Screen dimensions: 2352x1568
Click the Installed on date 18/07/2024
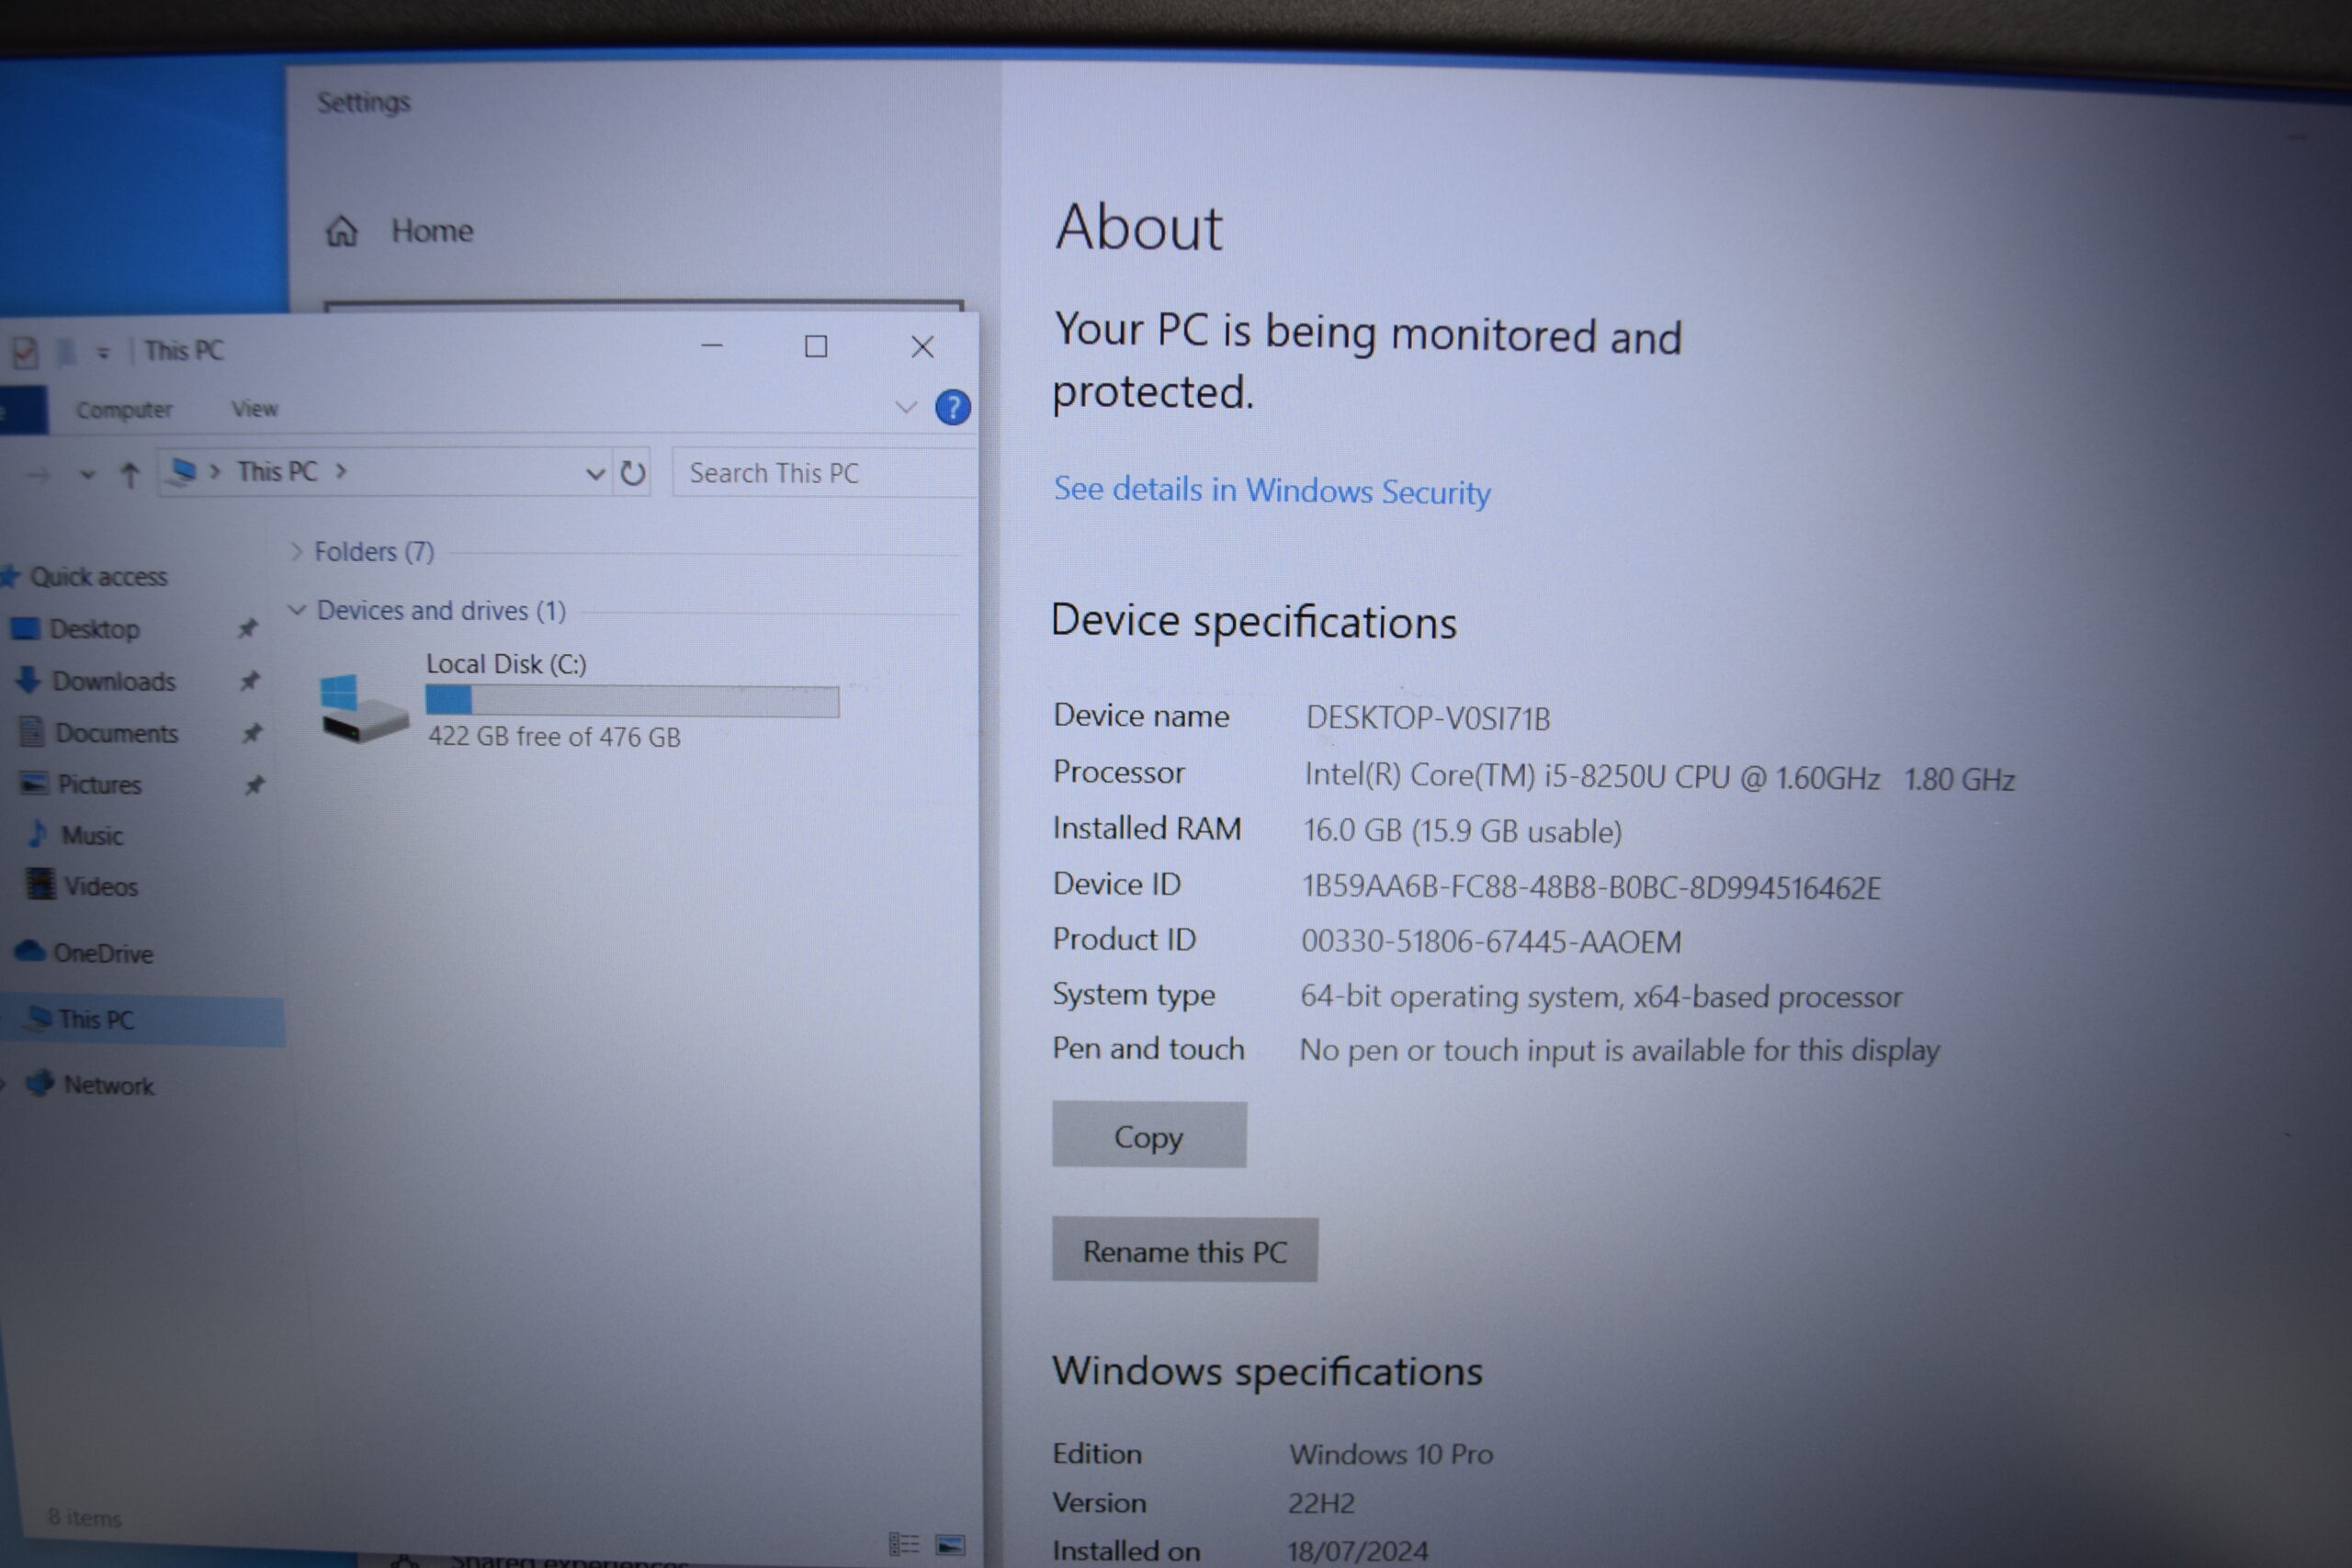[x=1357, y=1551]
